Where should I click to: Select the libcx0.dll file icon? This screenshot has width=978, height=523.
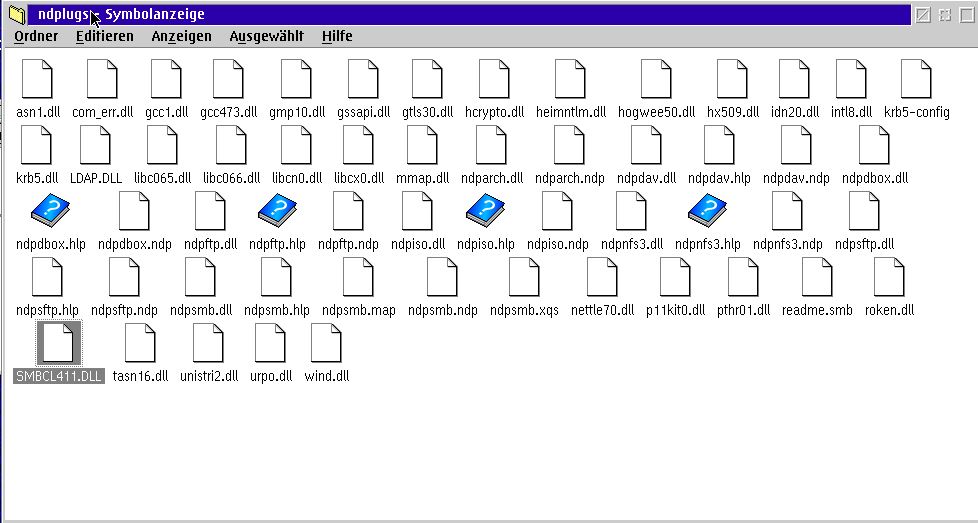359,145
